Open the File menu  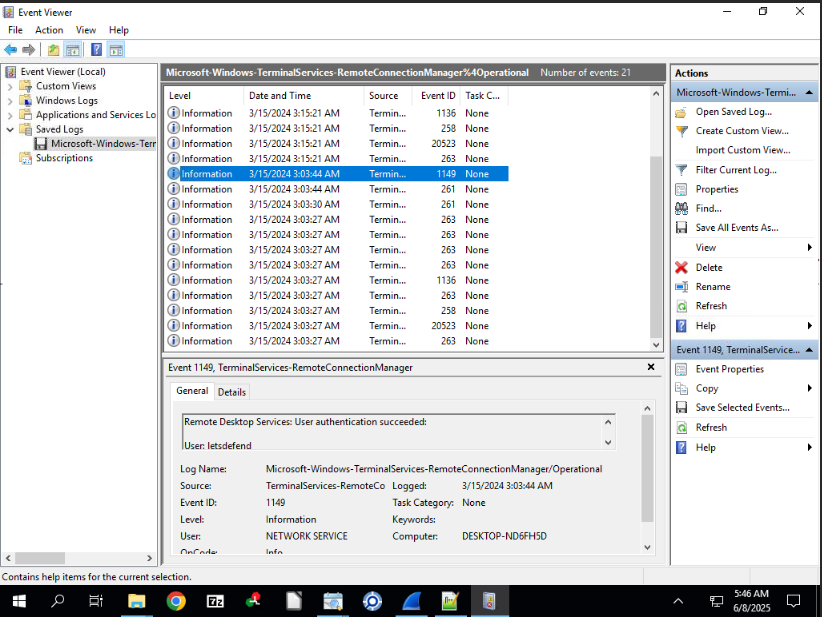coord(15,30)
